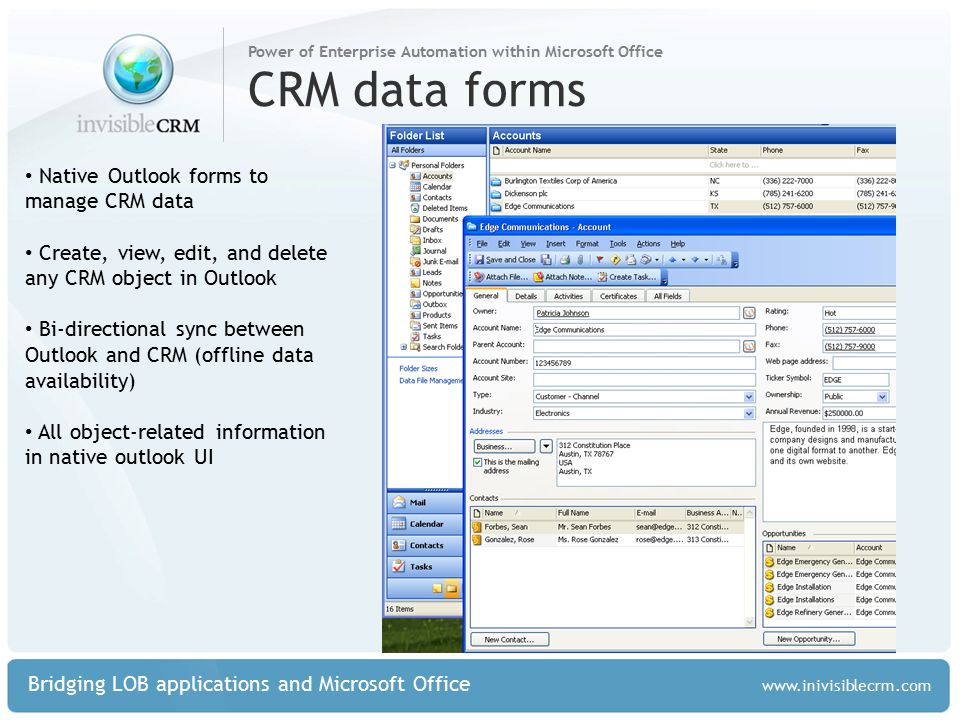This screenshot has height=720, width=960.
Task: Click the New Contact button
Action: pyautogui.click(x=509, y=640)
